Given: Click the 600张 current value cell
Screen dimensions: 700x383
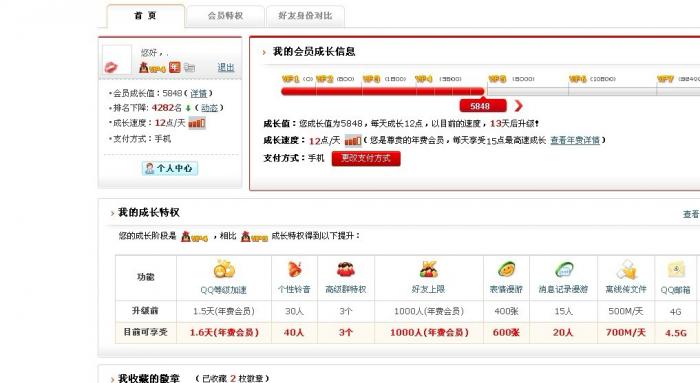Looking at the screenshot, I should click(x=507, y=333).
